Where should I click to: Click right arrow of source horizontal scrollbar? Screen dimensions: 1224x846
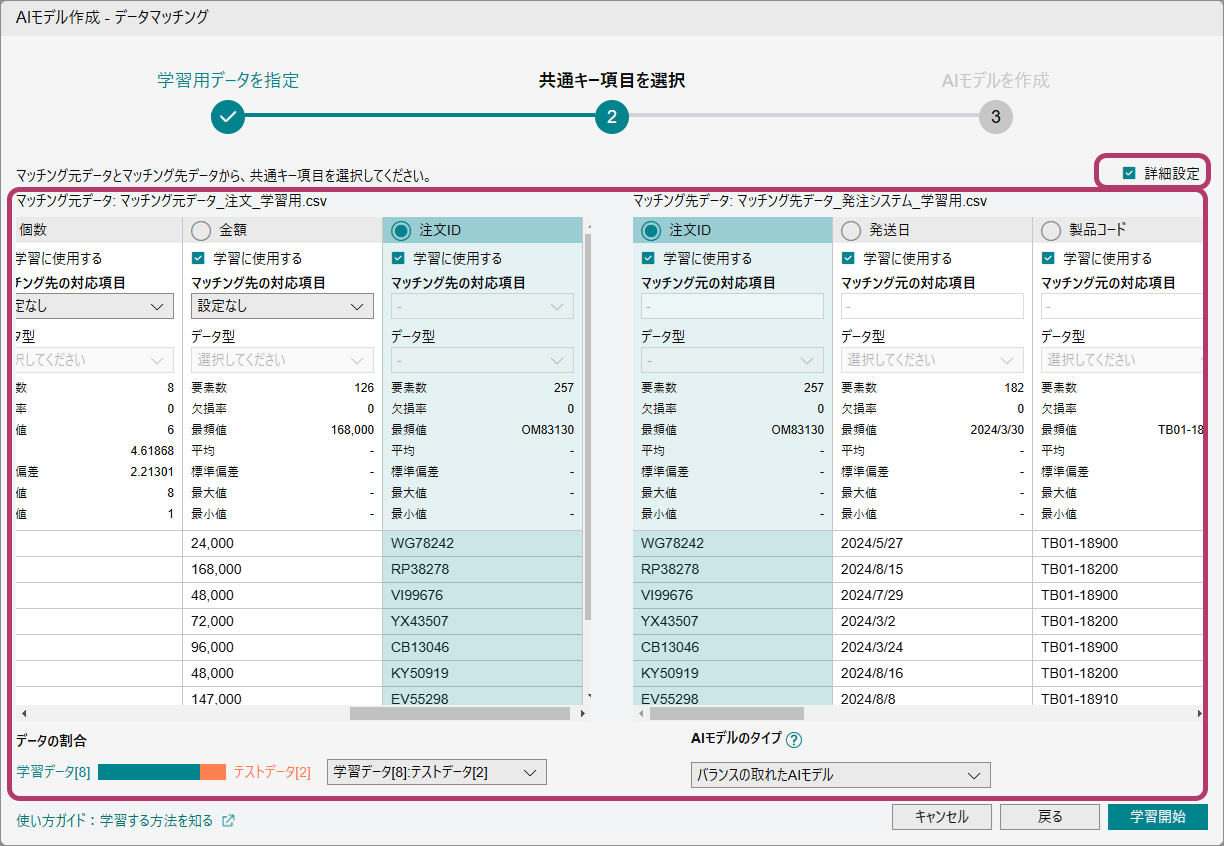[x=584, y=714]
